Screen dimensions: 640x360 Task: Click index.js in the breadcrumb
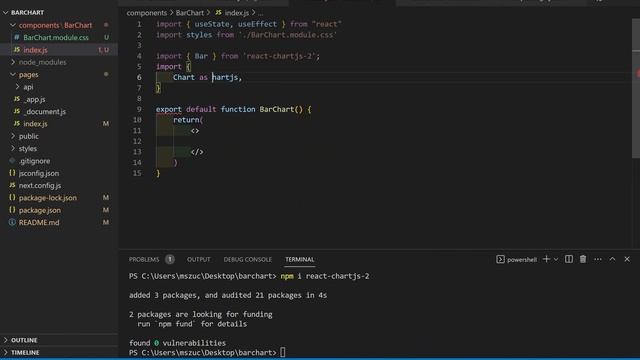[237, 13]
